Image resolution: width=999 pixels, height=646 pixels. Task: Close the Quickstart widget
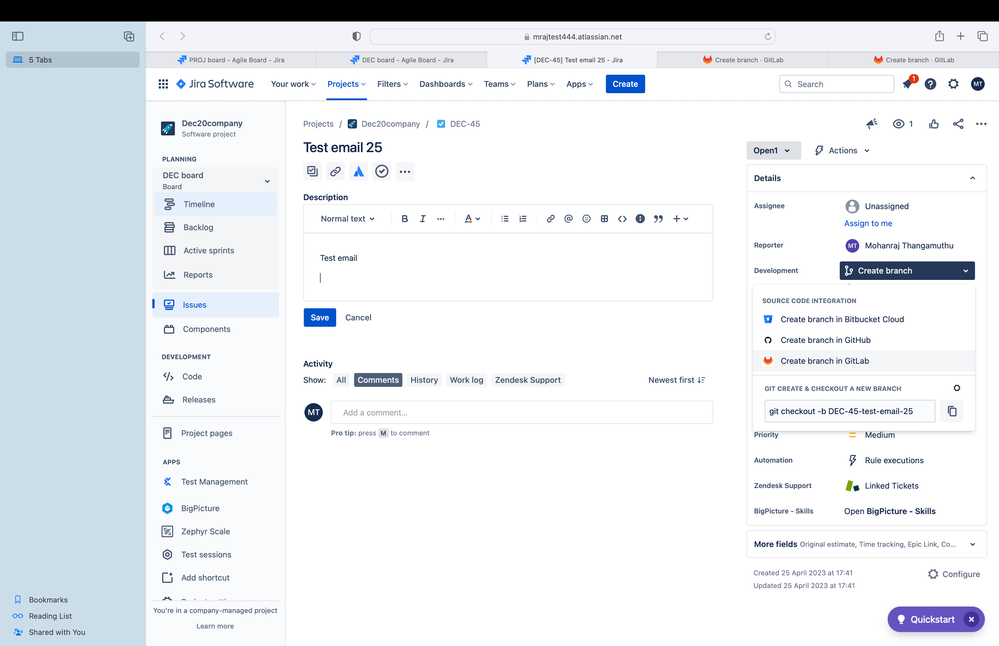pos(971,619)
